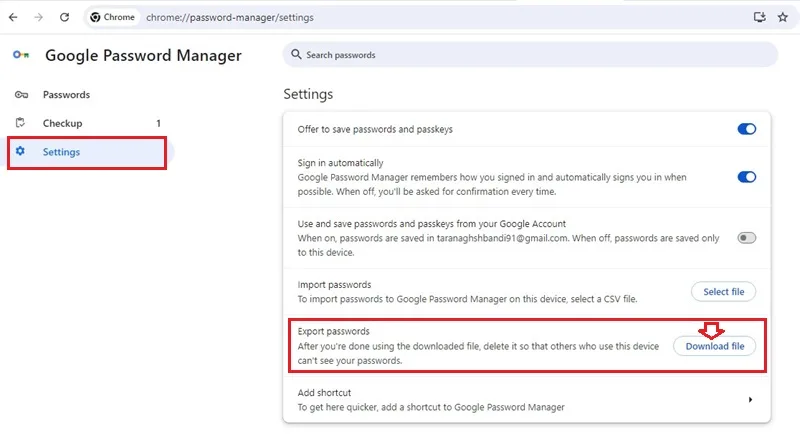This screenshot has width=800, height=439.
Task: Disable Offer to save passwords and passkeys
Action: [x=746, y=129]
